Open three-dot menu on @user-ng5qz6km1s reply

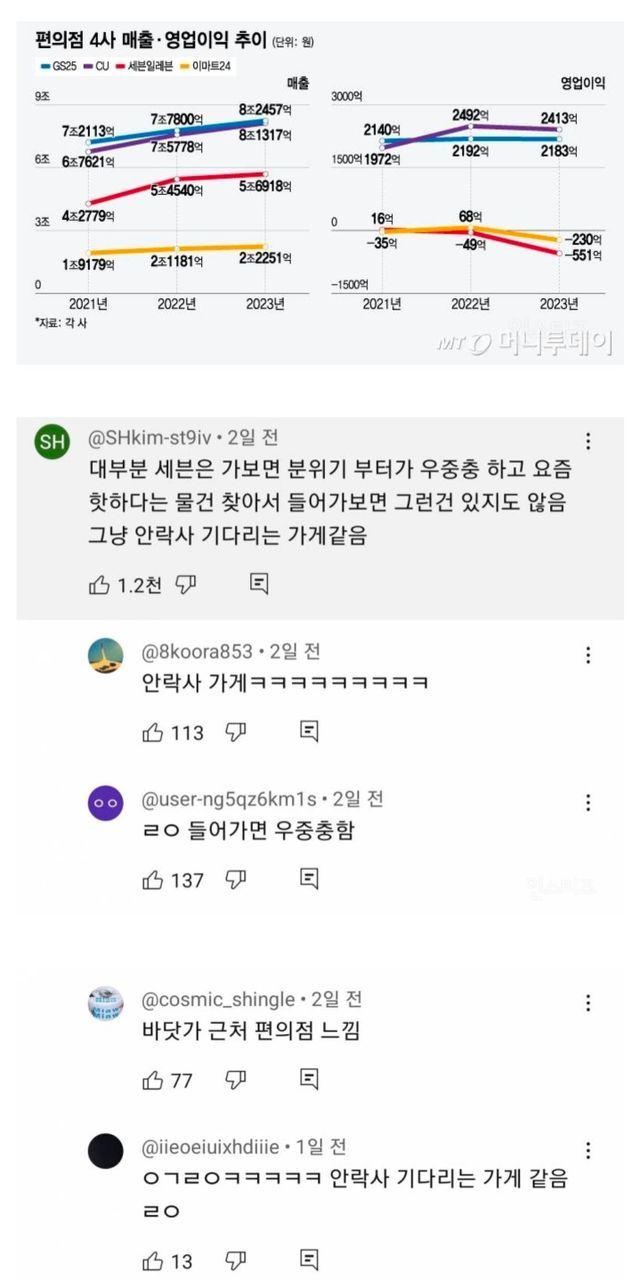click(588, 802)
